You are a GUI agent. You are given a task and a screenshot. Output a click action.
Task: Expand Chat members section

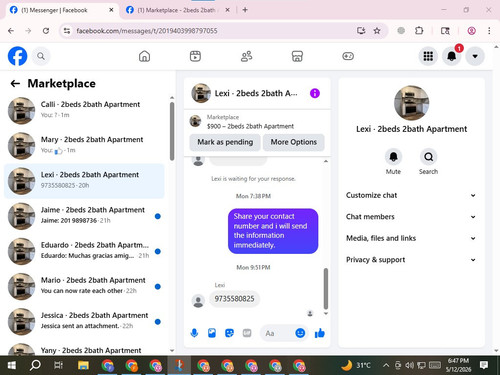[x=411, y=217]
